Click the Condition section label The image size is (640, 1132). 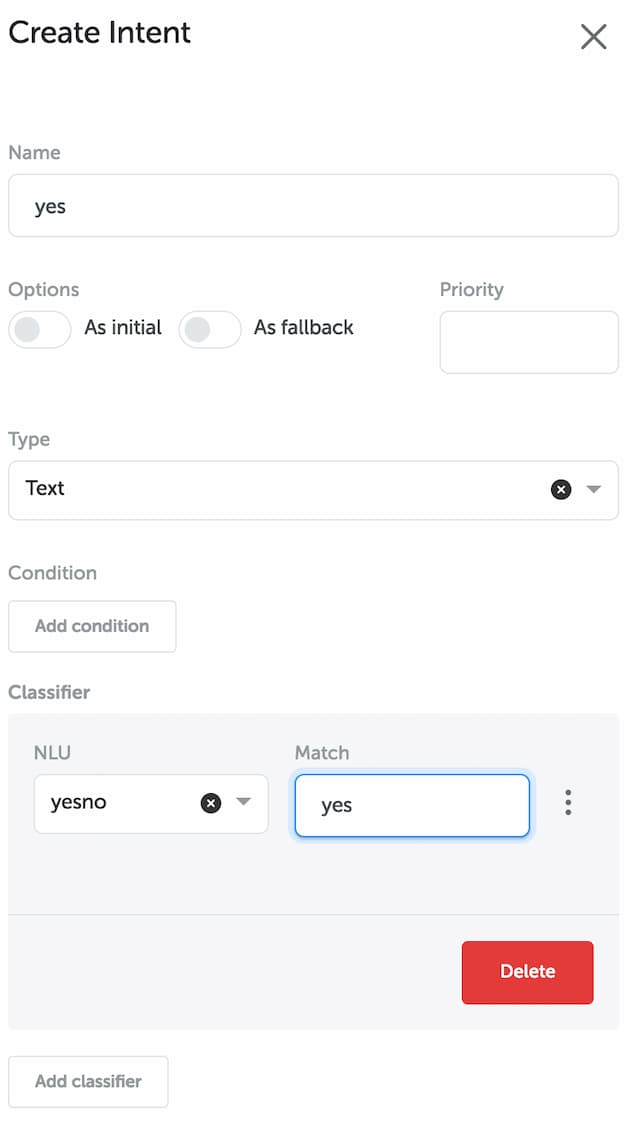53,573
